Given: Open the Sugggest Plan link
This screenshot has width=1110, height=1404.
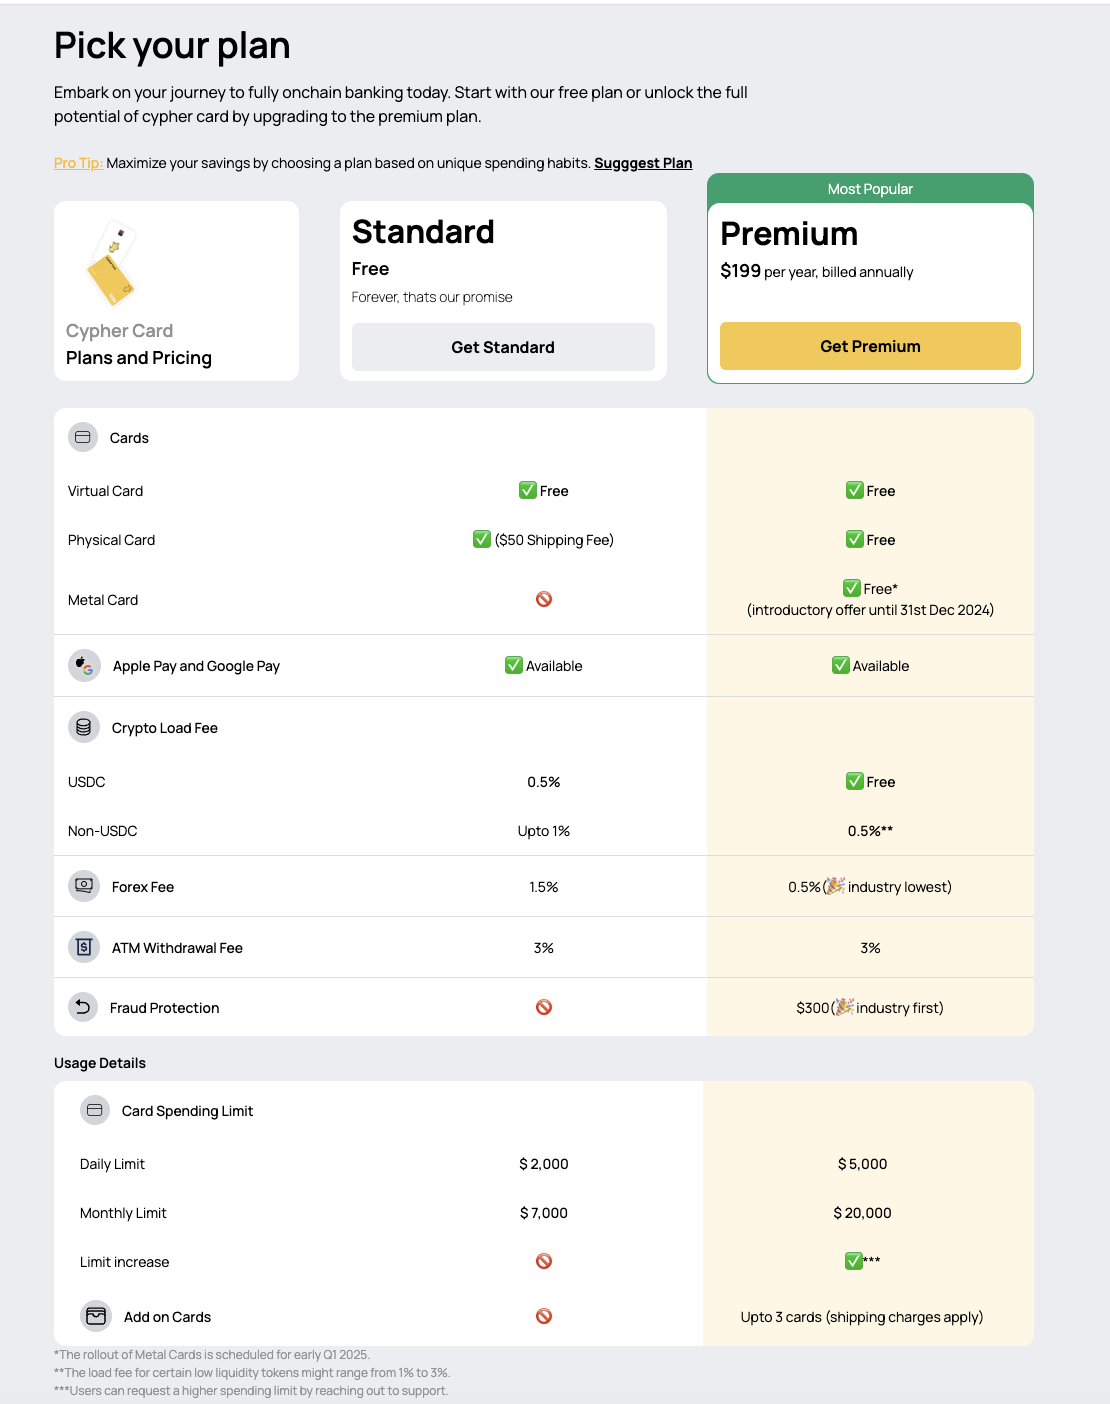Looking at the screenshot, I should (643, 163).
